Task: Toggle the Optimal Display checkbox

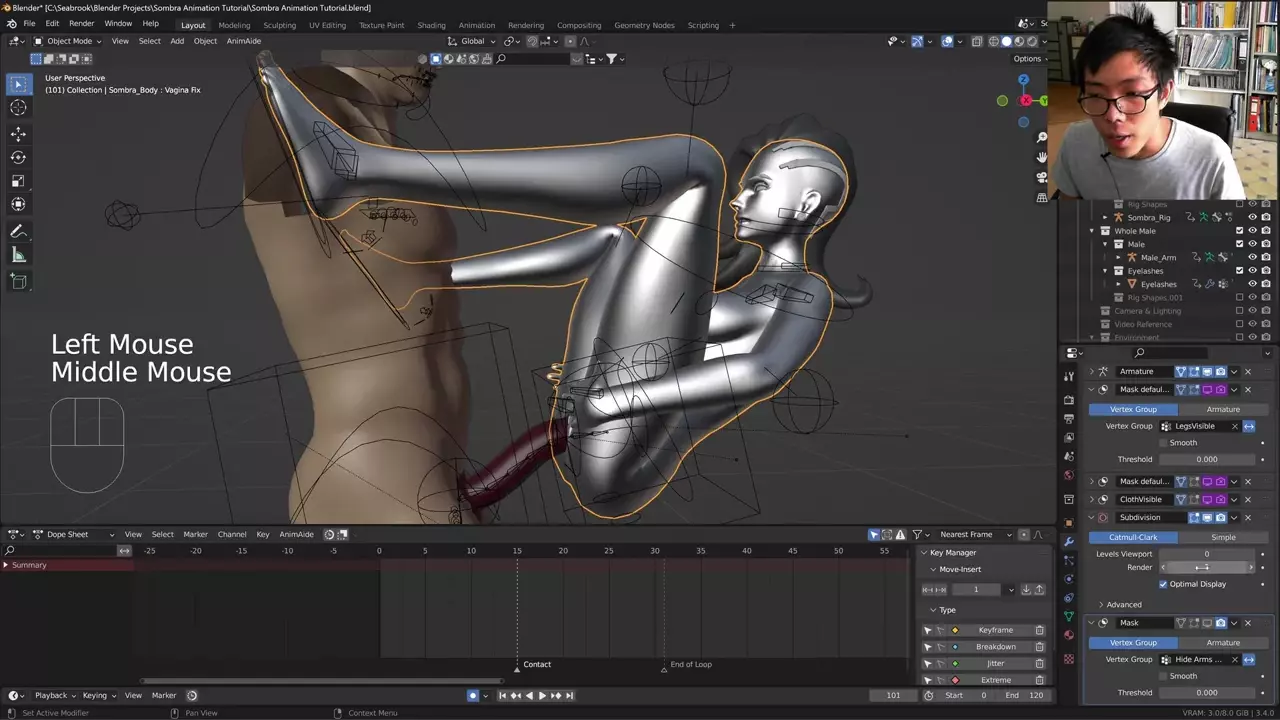Action: (1163, 584)
